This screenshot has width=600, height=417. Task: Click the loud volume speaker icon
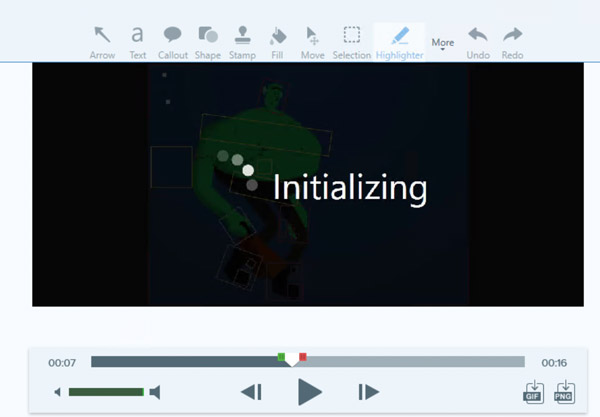pyautogui.click(x=155, y=392)
